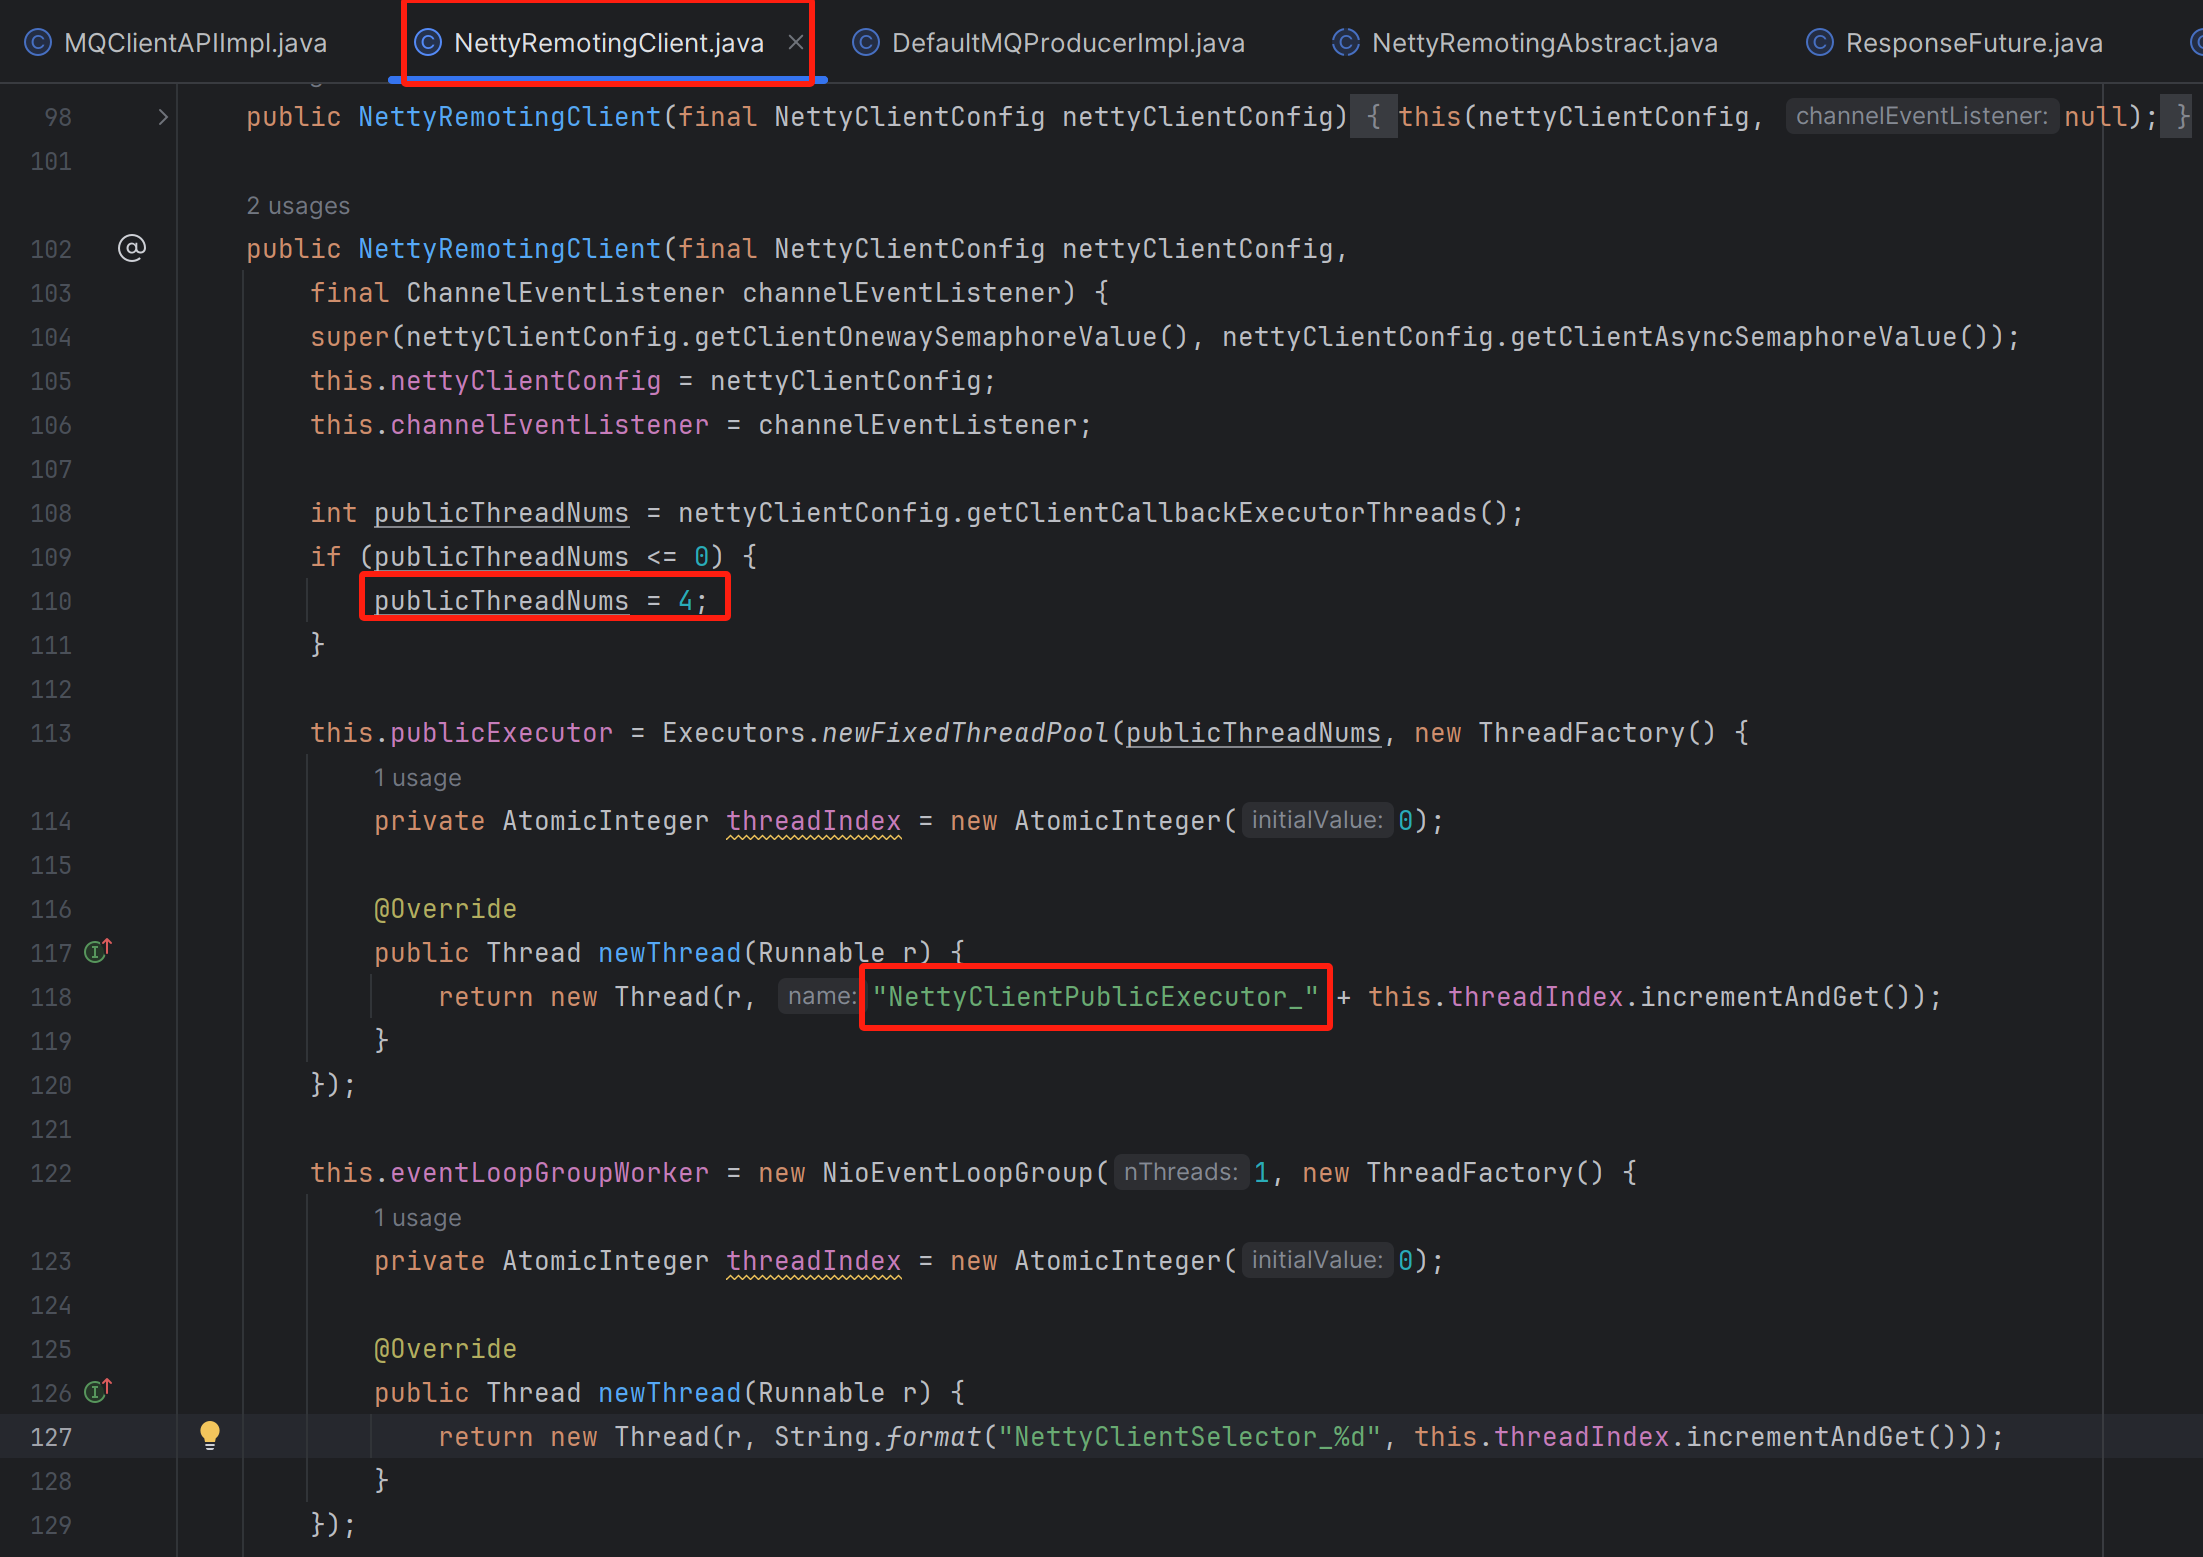This screenshot has width=2203, height=1557.
Task: Click class icon on ResponseFuture.java tab
Action: coord(1819,43)
